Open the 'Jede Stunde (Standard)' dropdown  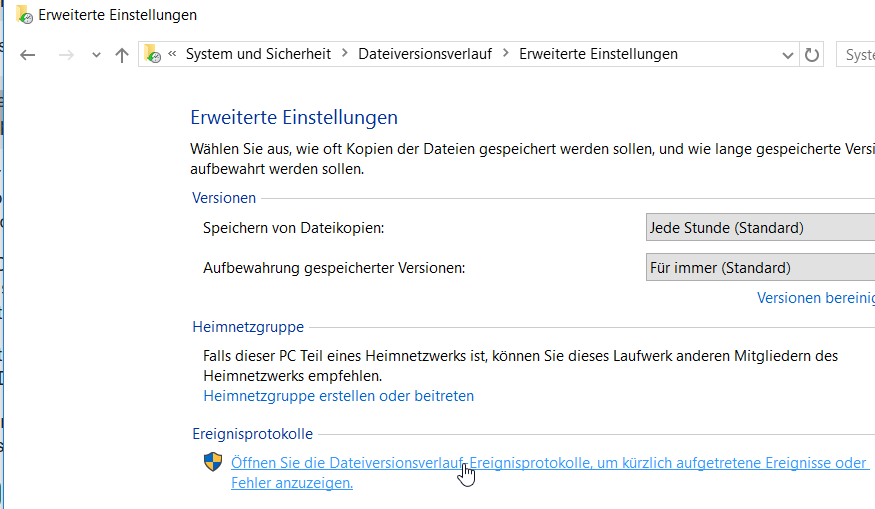point(760,228)
